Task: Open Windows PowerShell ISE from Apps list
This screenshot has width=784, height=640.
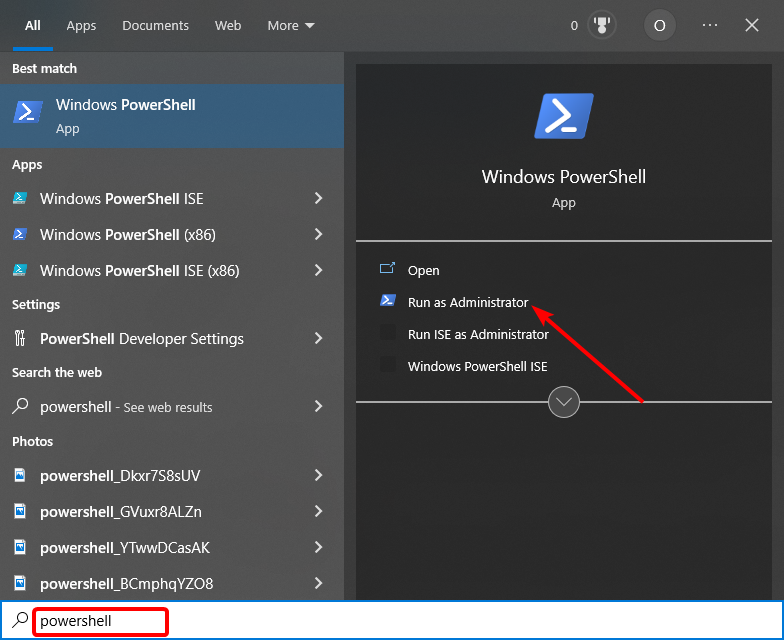Action: pos(172,198)
